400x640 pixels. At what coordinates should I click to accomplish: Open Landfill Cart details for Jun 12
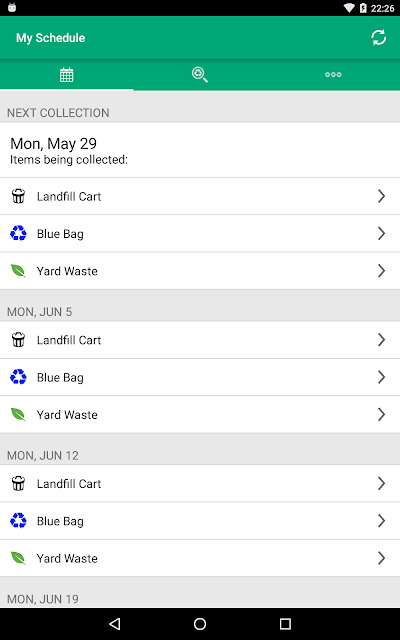pyautogui.click(x=200, y=484)
